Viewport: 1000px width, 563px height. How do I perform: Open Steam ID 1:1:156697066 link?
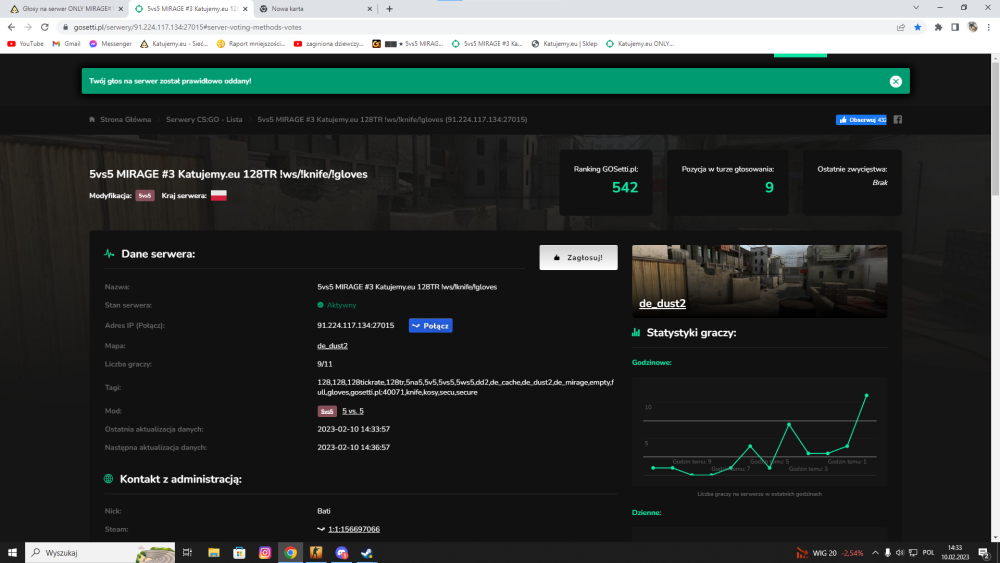pos(354,529)
